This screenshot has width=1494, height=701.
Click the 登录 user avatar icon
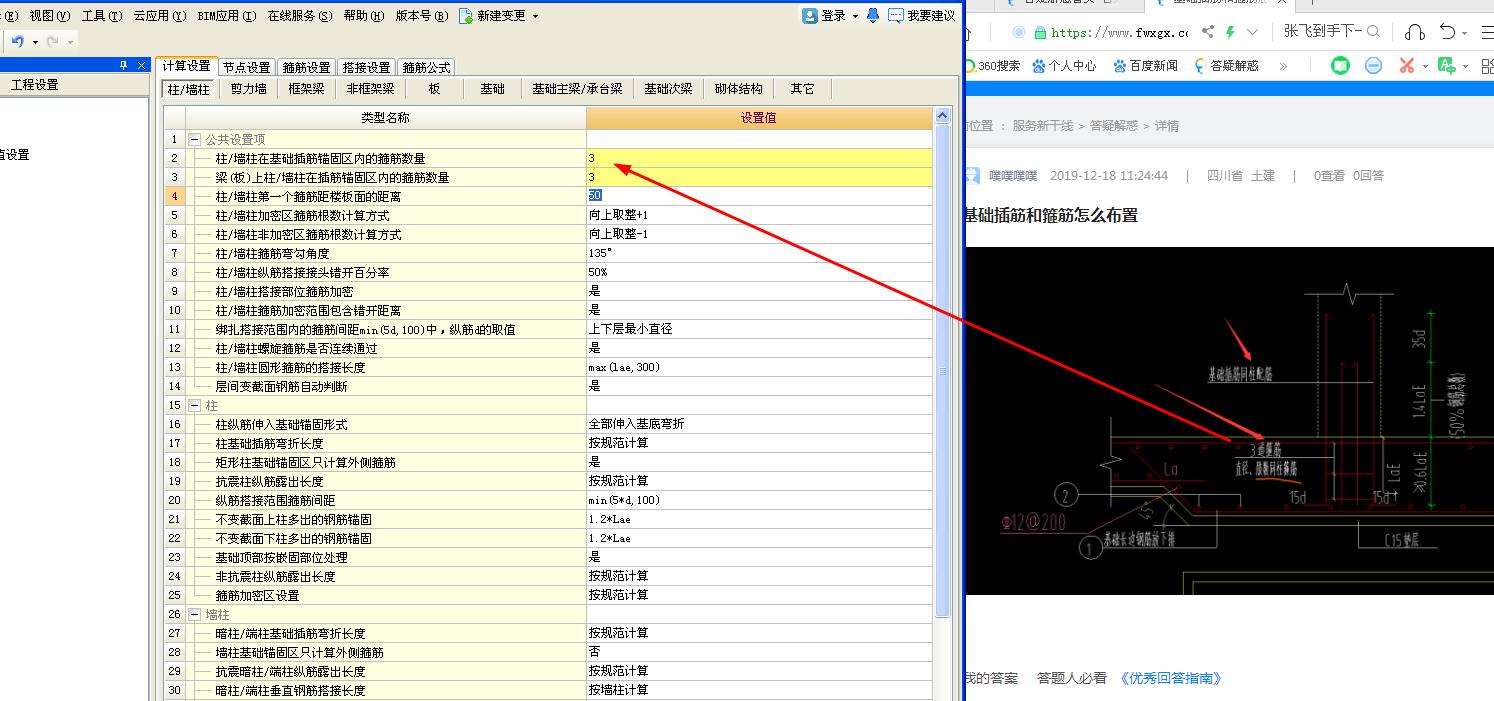810,15
